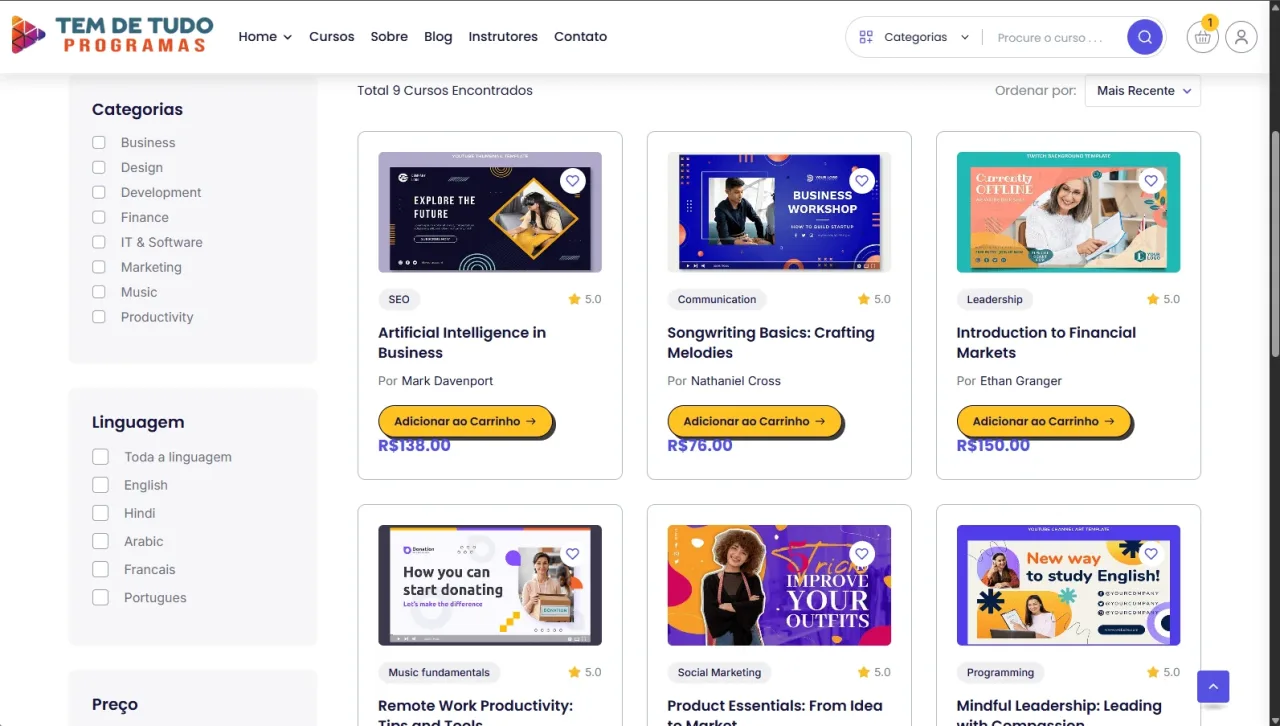
Task: Open the Explore the Future course thumbnail
Action: (490, 212)
